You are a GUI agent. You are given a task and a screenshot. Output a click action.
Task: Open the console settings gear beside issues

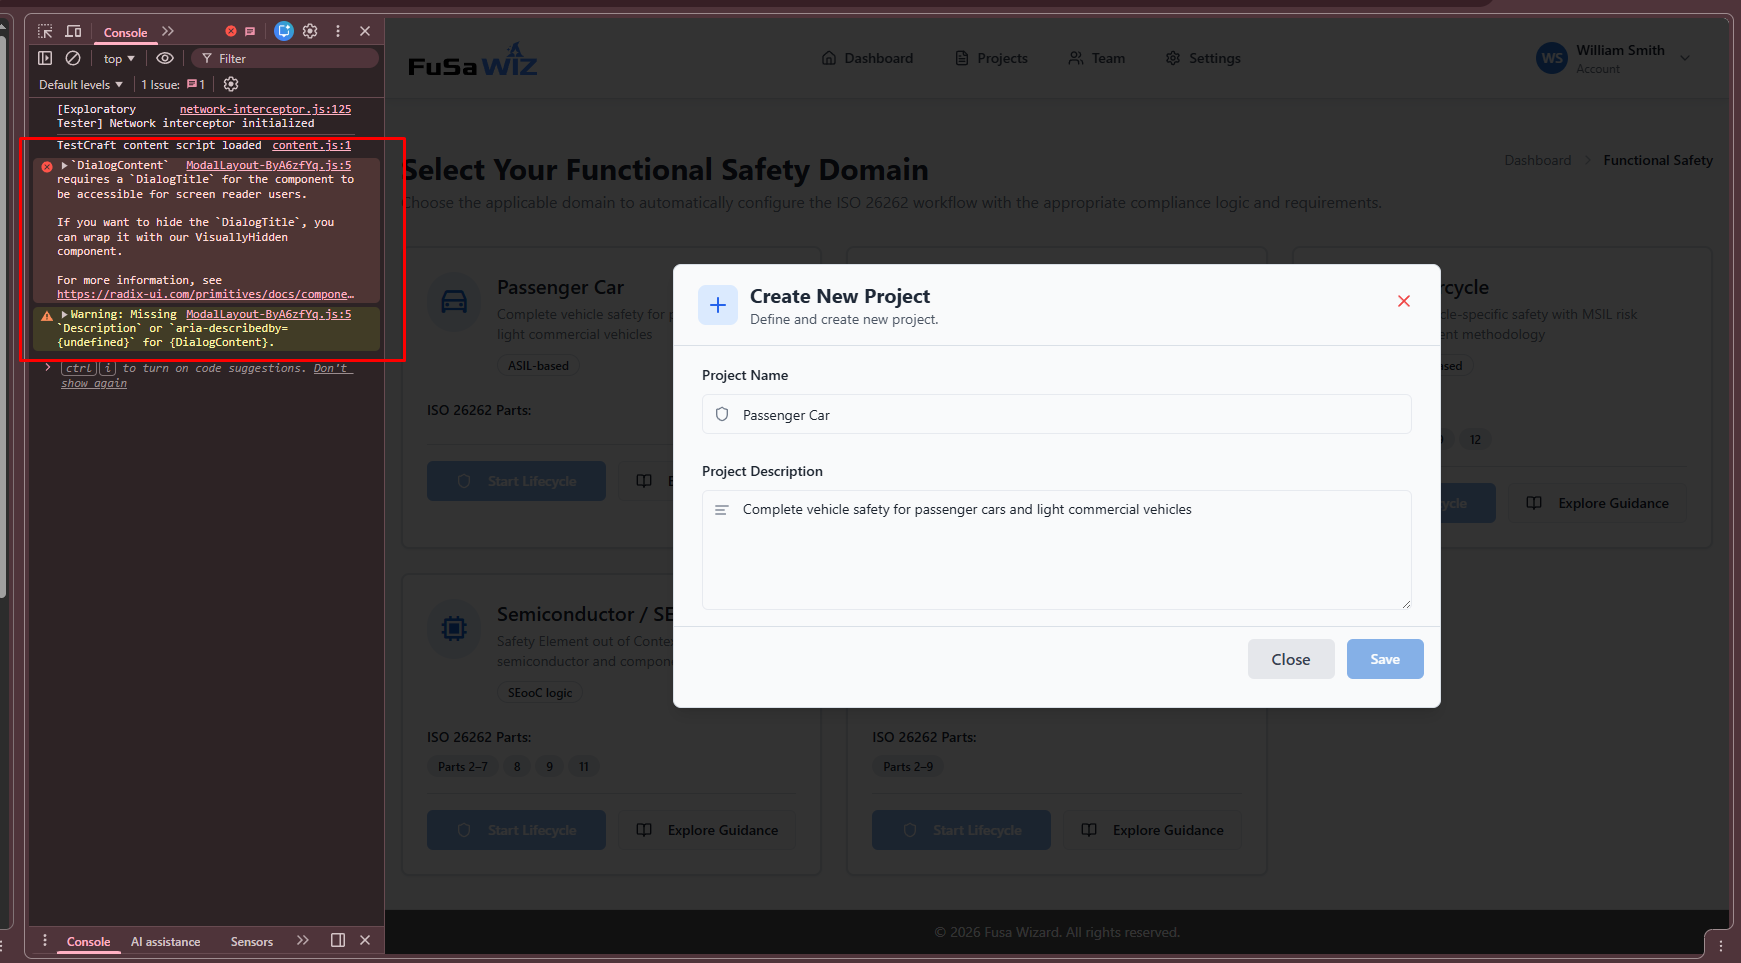(x=231, y=84)
